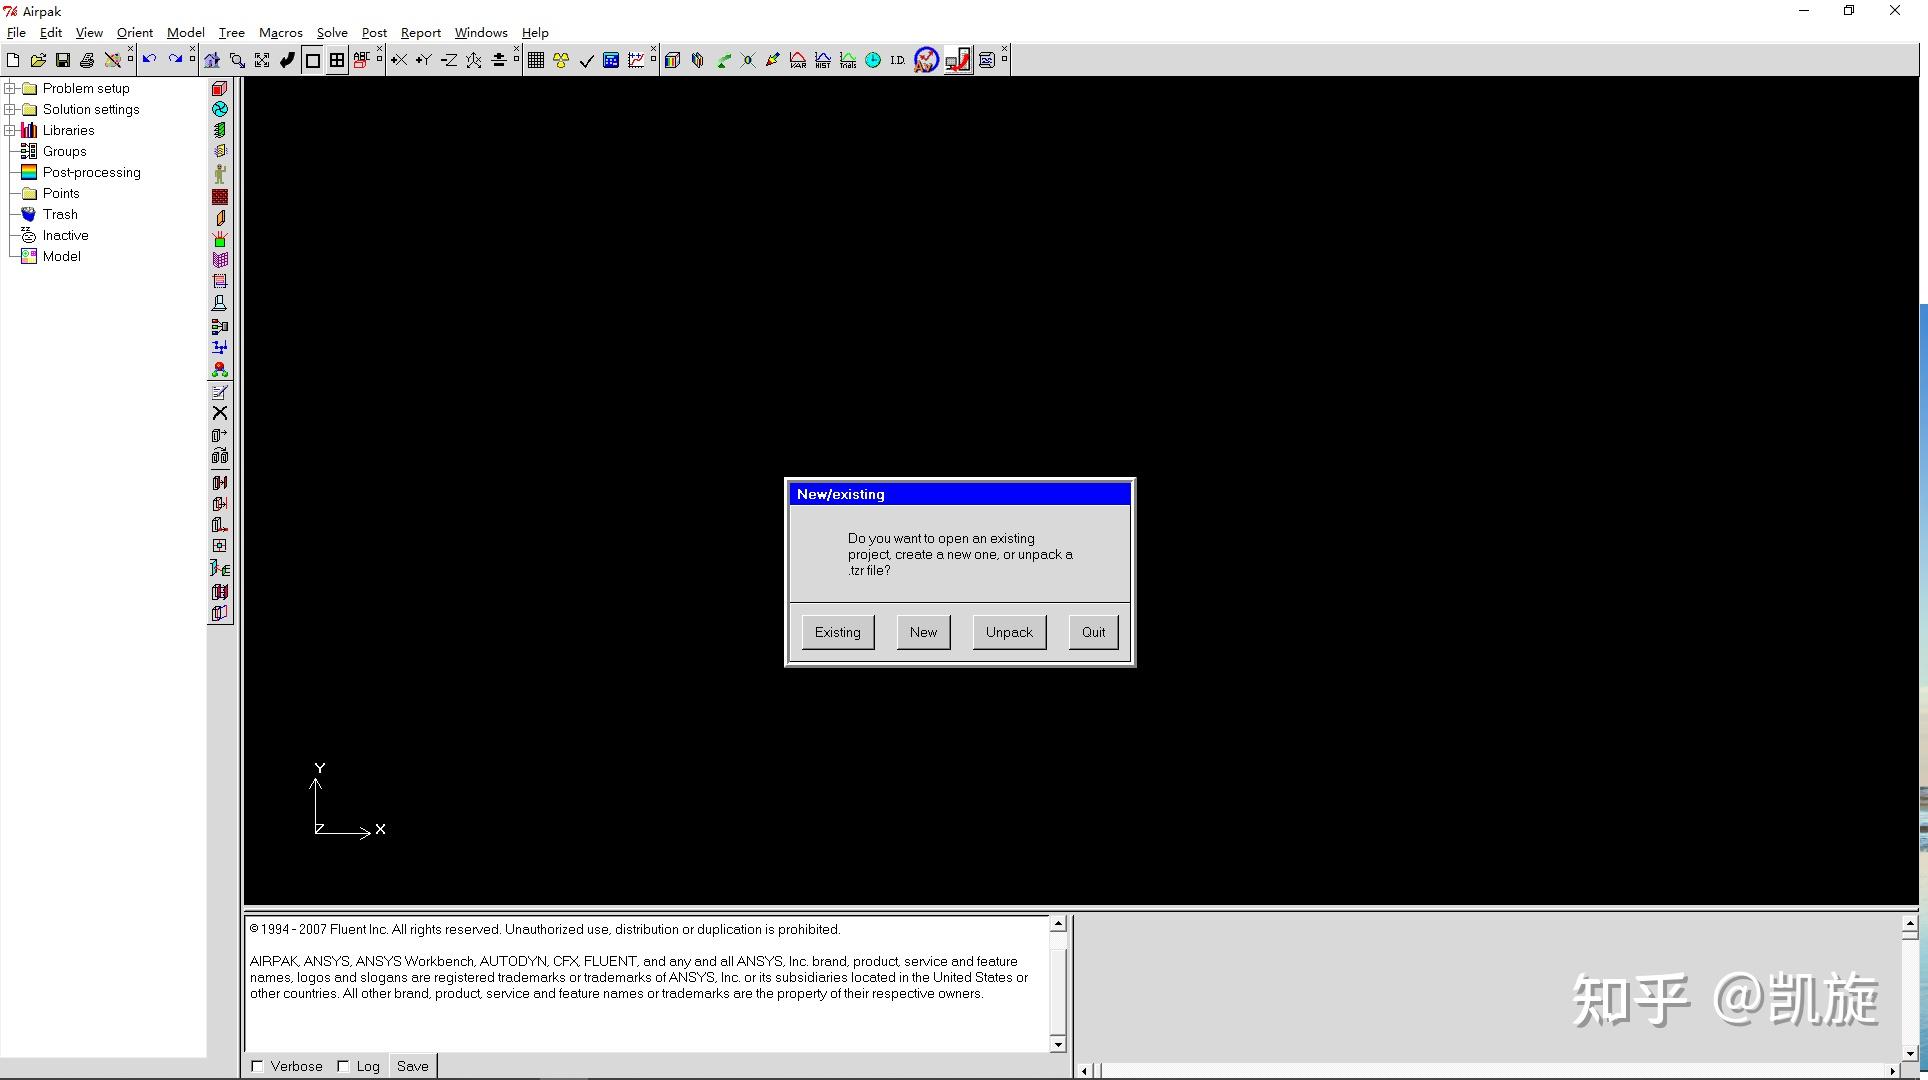Click the New button in dialog

pos(923,632)
